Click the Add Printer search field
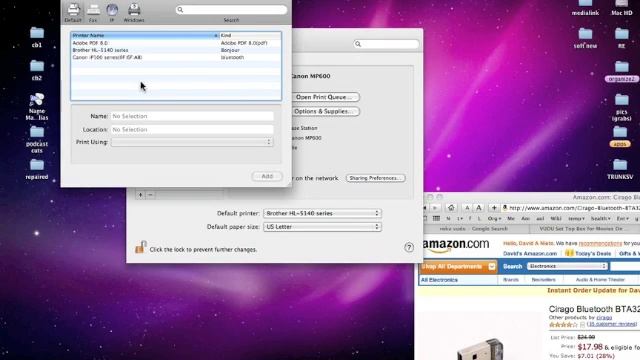640x360 pixels. (231, 10)
